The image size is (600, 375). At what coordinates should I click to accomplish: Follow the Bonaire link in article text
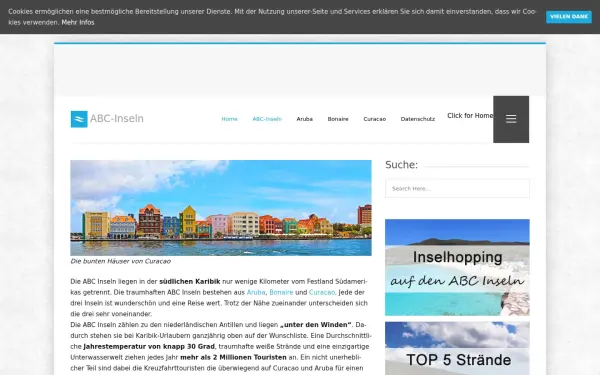pyautogui.click(x=281, y=292)
